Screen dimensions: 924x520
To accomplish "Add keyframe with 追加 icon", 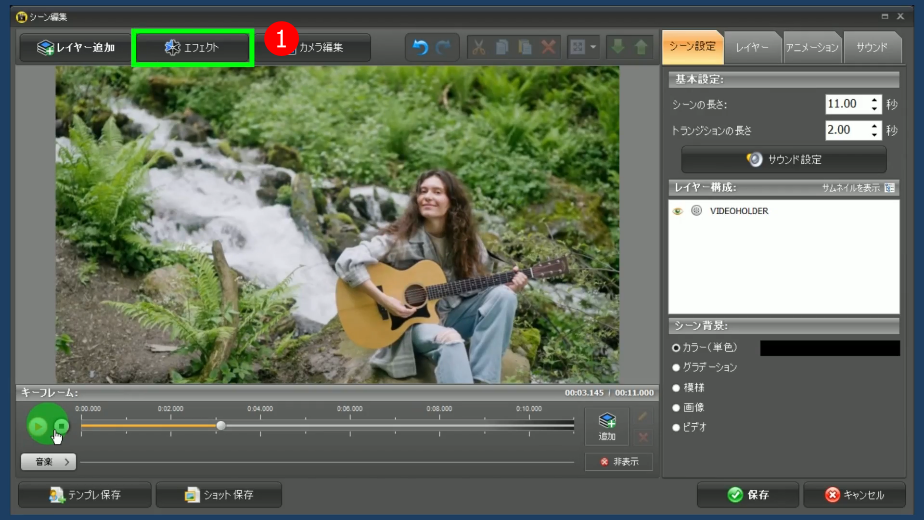I will pyautogui.click(x=607, y=426).
